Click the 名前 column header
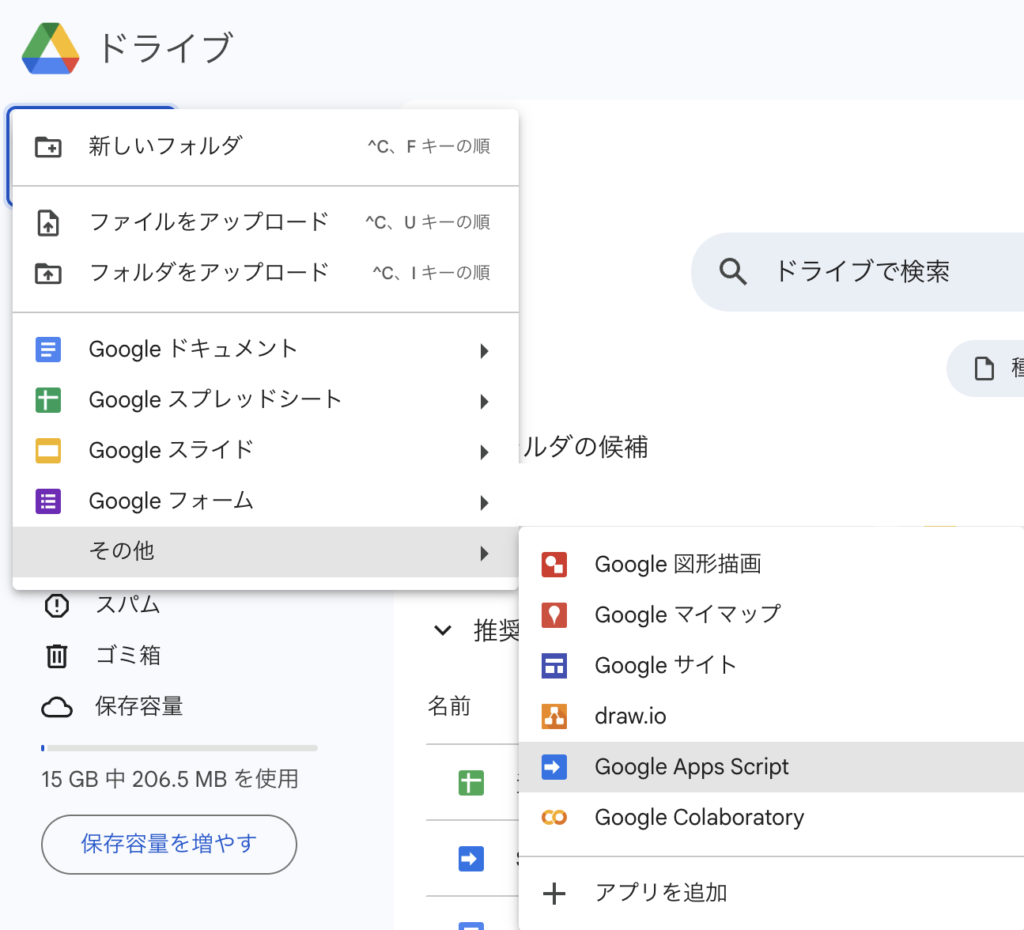 pyautogui.click(x=449, y=707)
